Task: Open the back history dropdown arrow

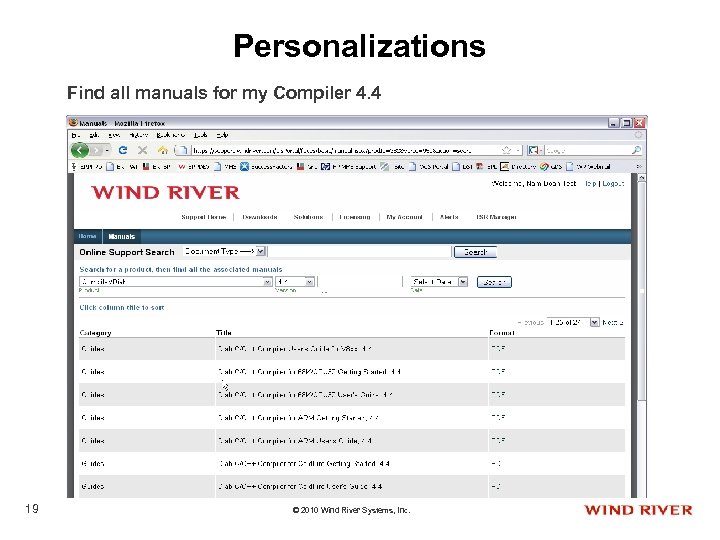Action: [107, 150]
